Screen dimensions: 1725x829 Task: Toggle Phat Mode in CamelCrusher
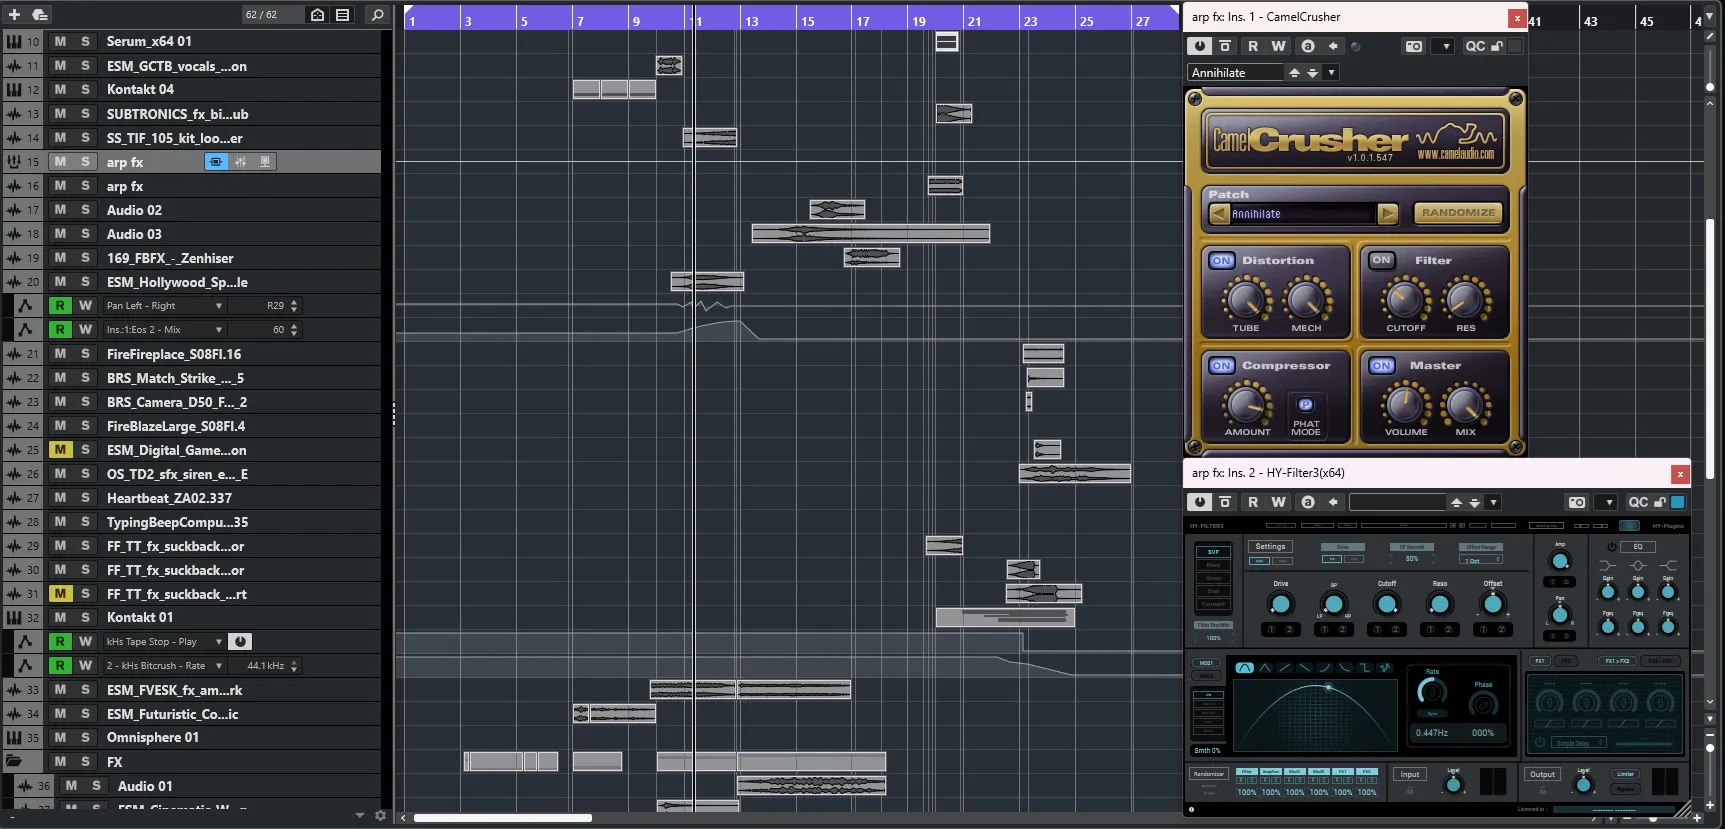pyautogui.click(x=1305, y=404)
